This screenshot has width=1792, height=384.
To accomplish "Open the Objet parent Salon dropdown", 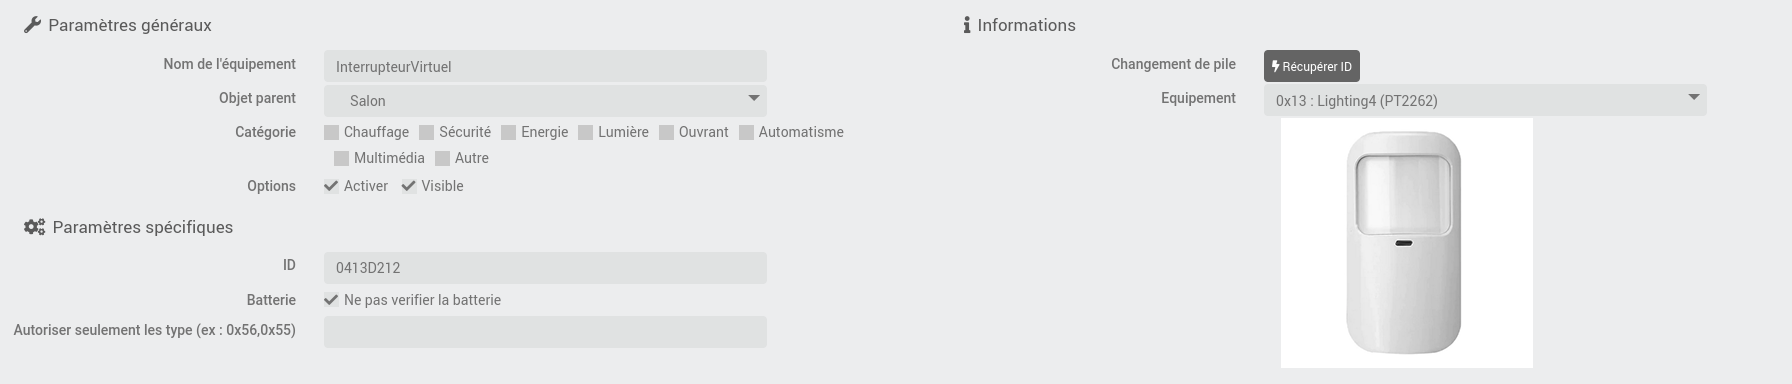I will [x=545, y=101].
